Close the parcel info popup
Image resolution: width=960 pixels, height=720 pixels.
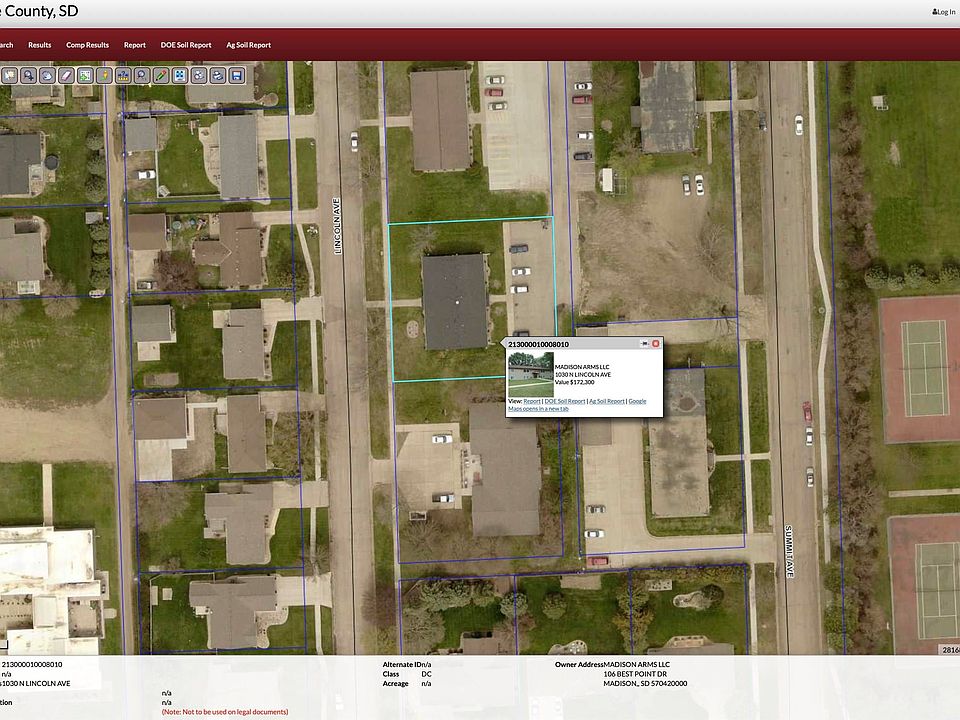(x=656, y=343)
